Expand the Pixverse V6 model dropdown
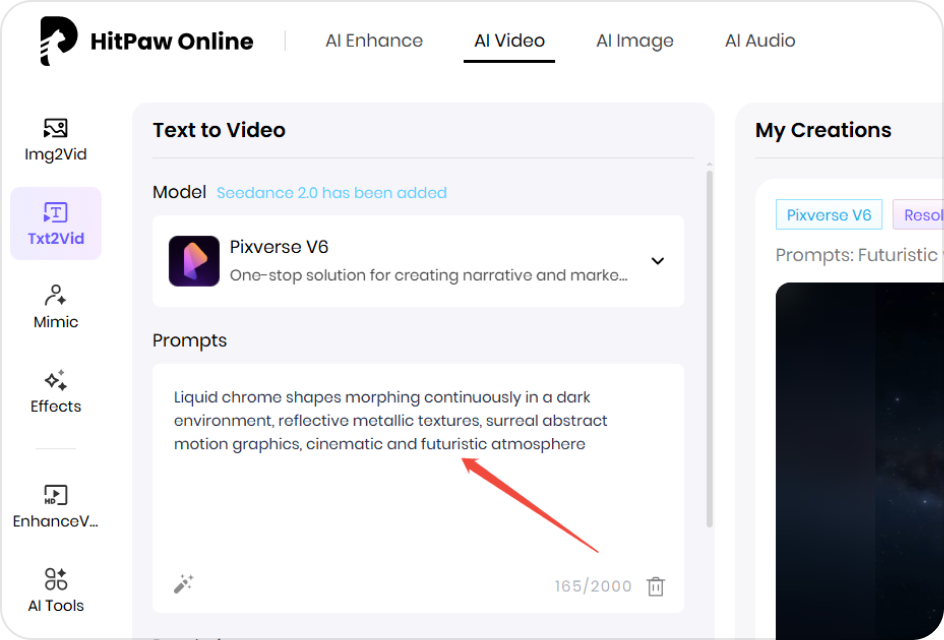The height and width of the screenshot is (640, 944). point(657,261)
